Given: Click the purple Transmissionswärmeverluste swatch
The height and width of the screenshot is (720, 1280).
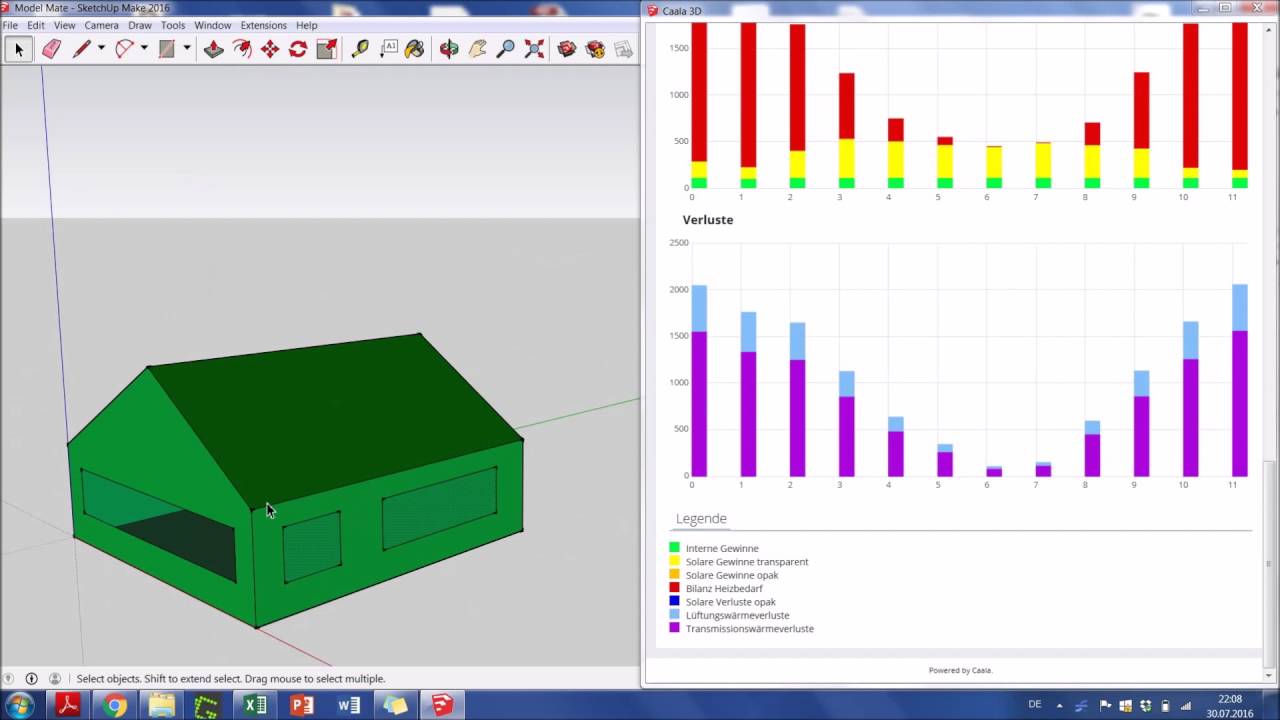Looking at the screenshot, I should pos(674,628).
